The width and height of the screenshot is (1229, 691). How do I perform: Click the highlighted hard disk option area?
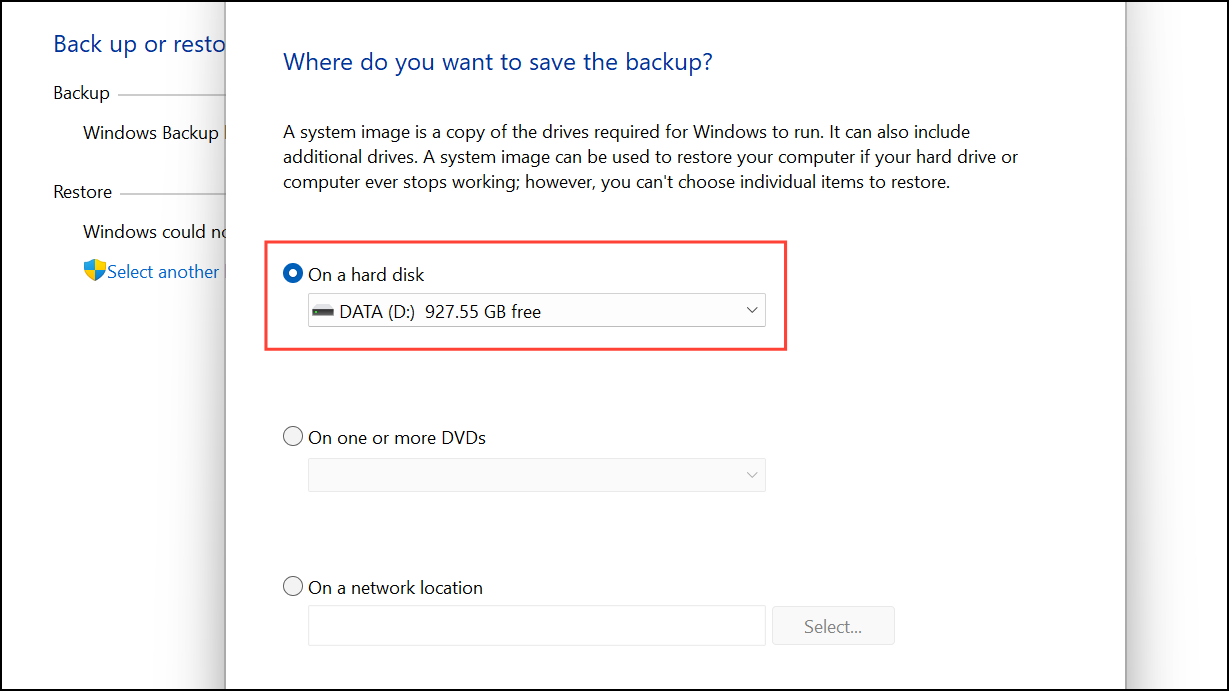525,295
